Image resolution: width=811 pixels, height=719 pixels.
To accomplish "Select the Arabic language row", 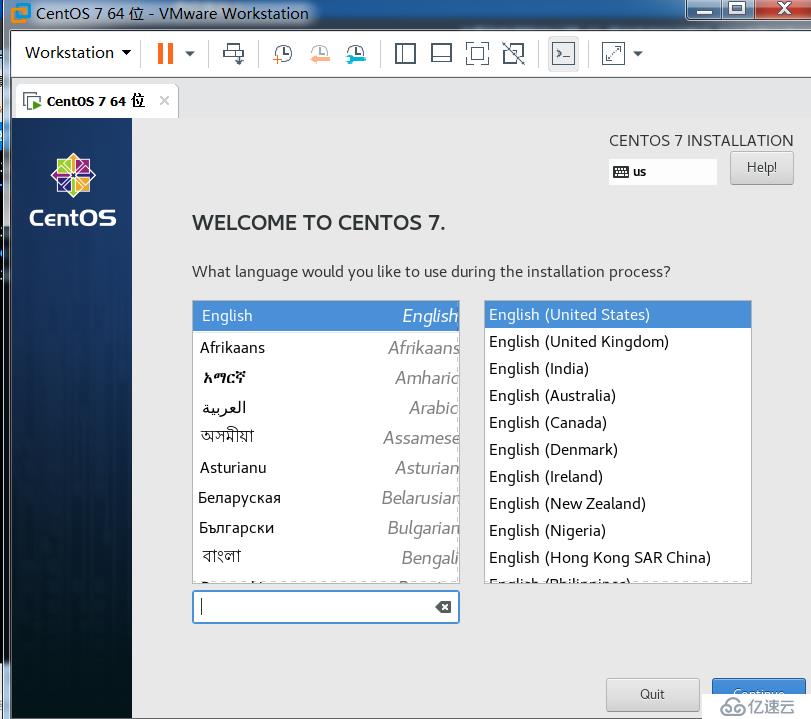I will (x=325, y=408).
